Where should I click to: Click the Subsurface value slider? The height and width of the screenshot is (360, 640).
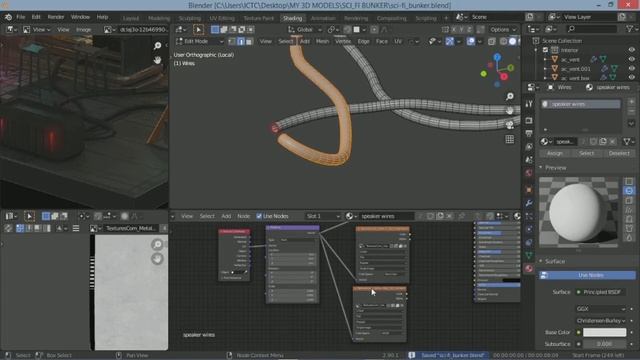click(604, 344)
